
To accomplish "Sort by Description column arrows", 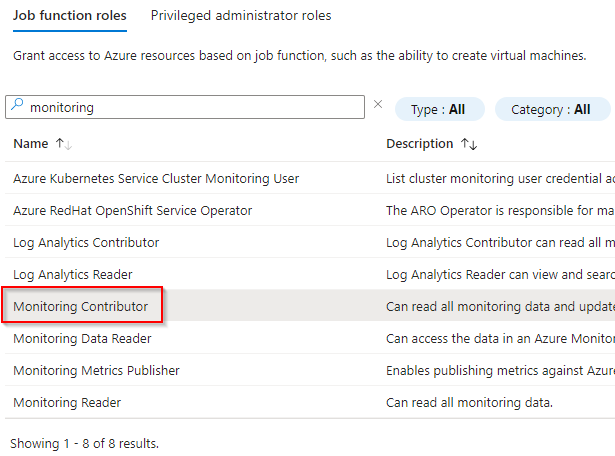I will (x=469, y=144).
